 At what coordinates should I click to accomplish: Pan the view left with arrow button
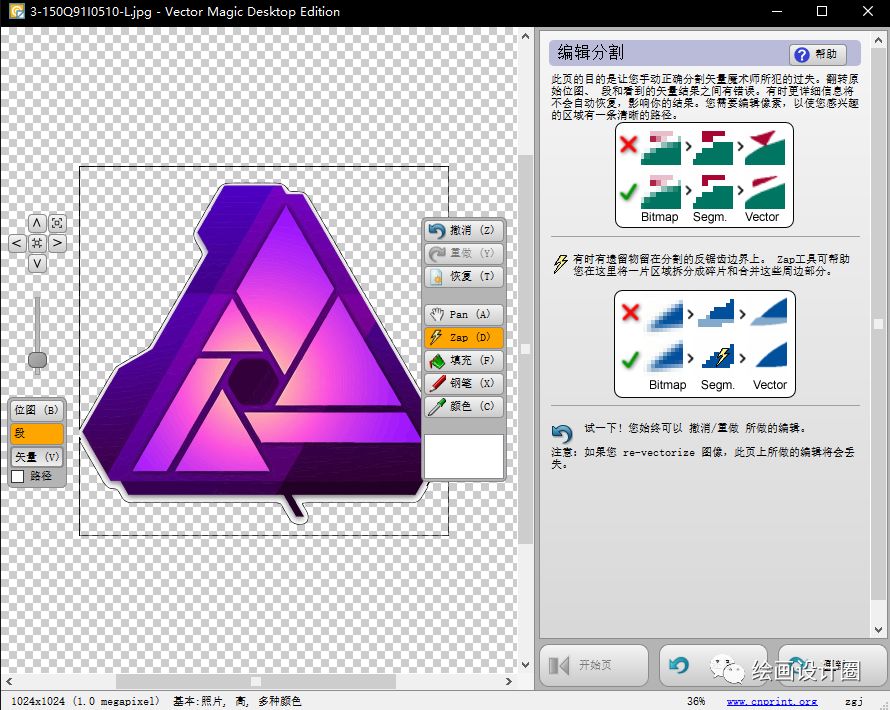pos(17,243)
